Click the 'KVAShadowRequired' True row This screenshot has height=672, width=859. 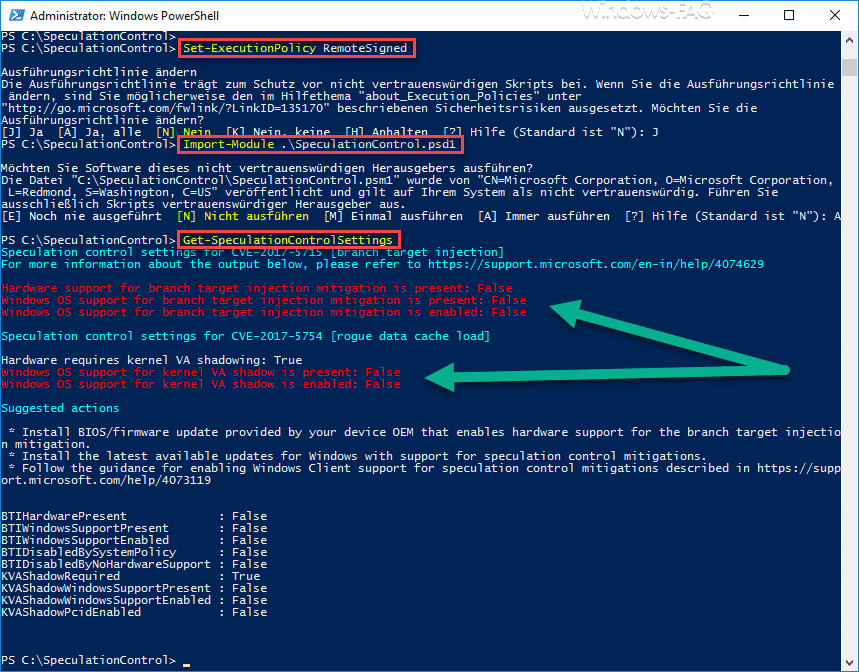point(131,576)
